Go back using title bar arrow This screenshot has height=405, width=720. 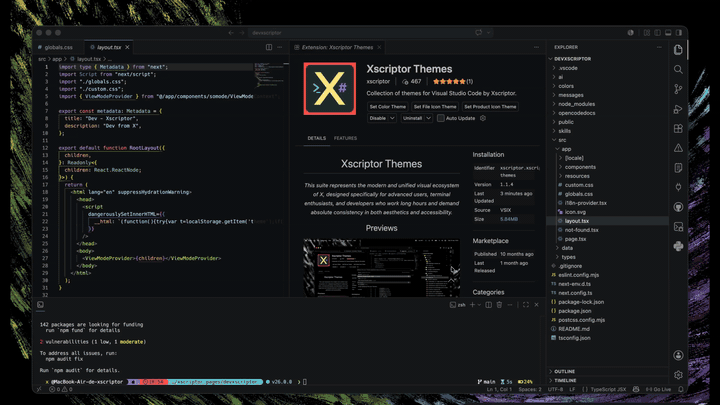pyautogui.click(x=231, y=33)
